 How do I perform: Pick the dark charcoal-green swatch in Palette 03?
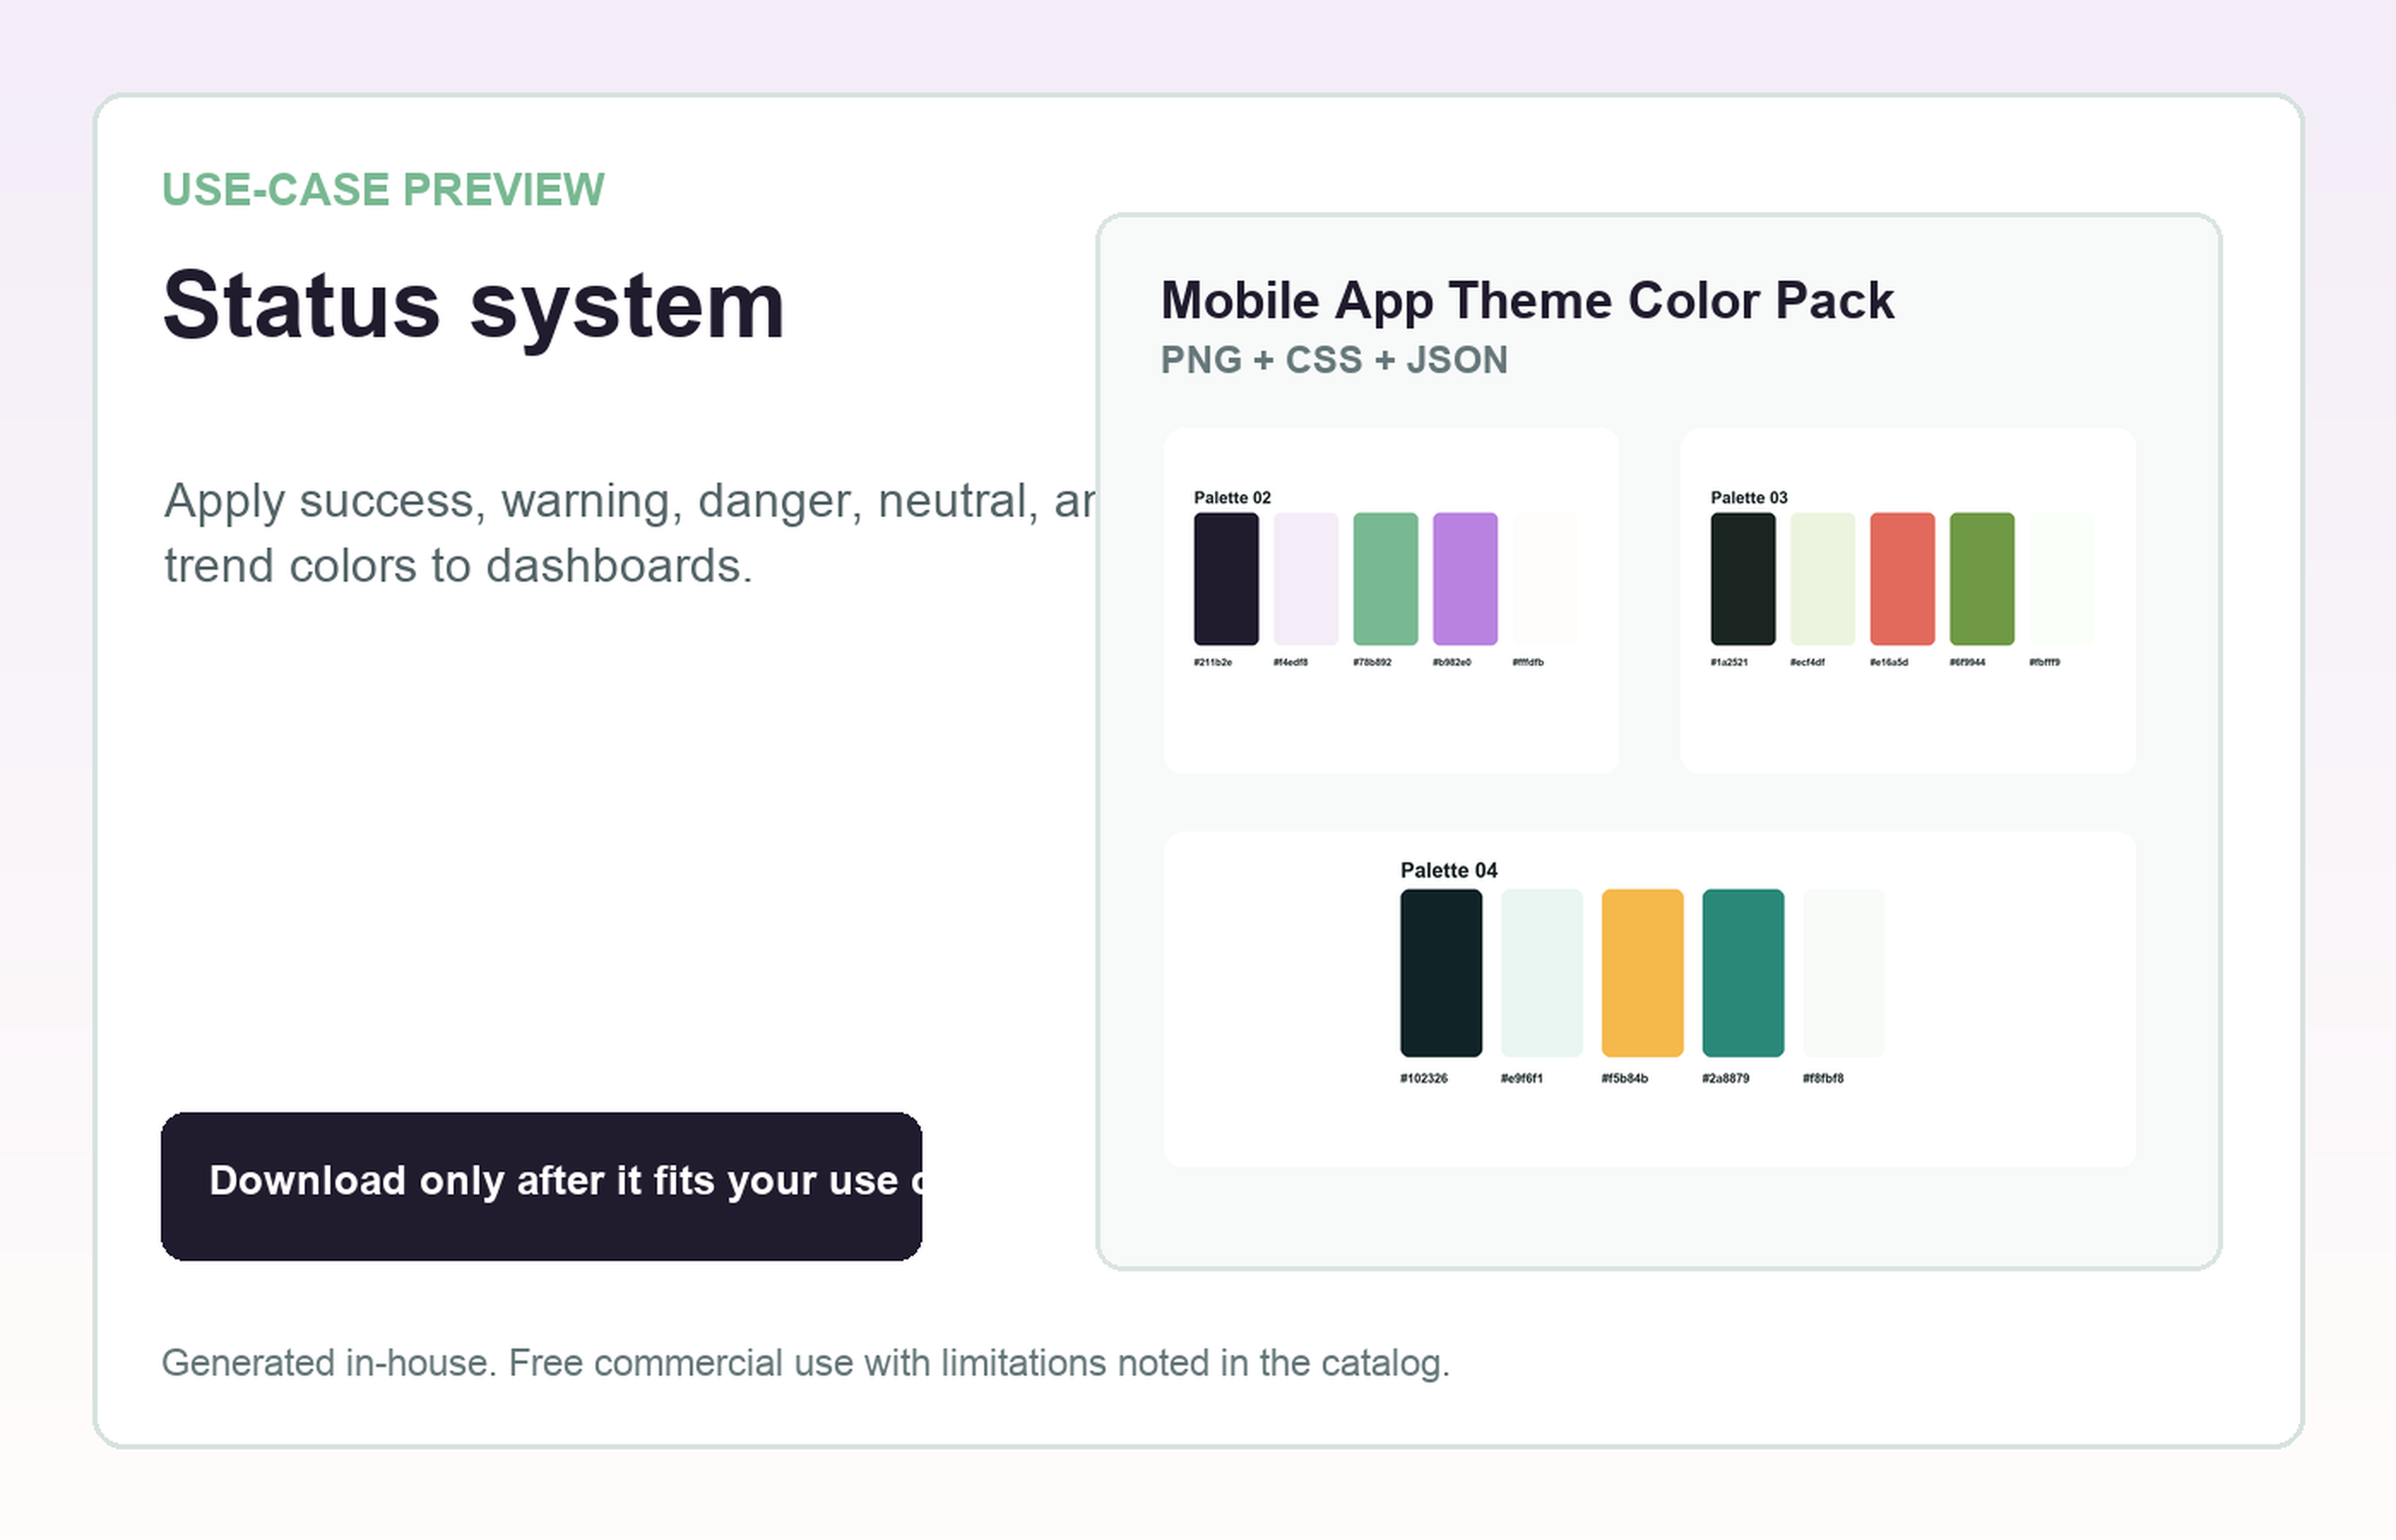1743,579
